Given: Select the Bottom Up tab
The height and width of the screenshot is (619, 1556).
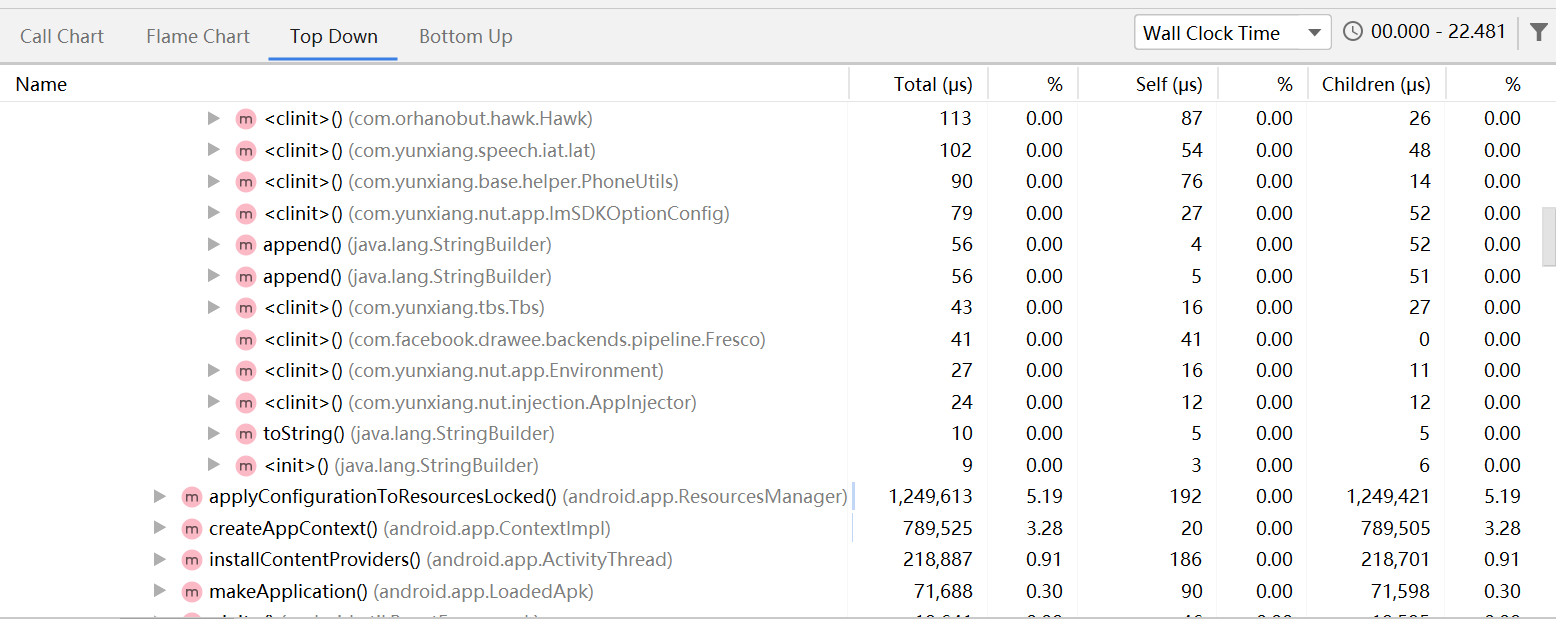Looking at the screenshot, I should pos(466,37).
